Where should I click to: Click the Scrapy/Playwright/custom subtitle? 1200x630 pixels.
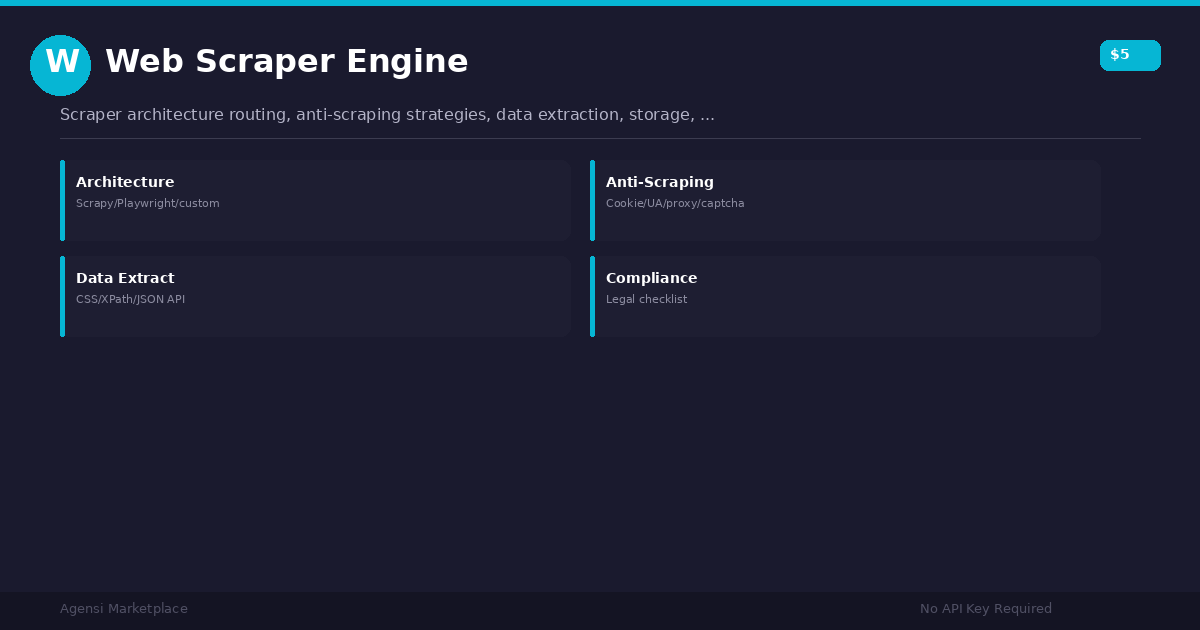click(x=147, y=204)
